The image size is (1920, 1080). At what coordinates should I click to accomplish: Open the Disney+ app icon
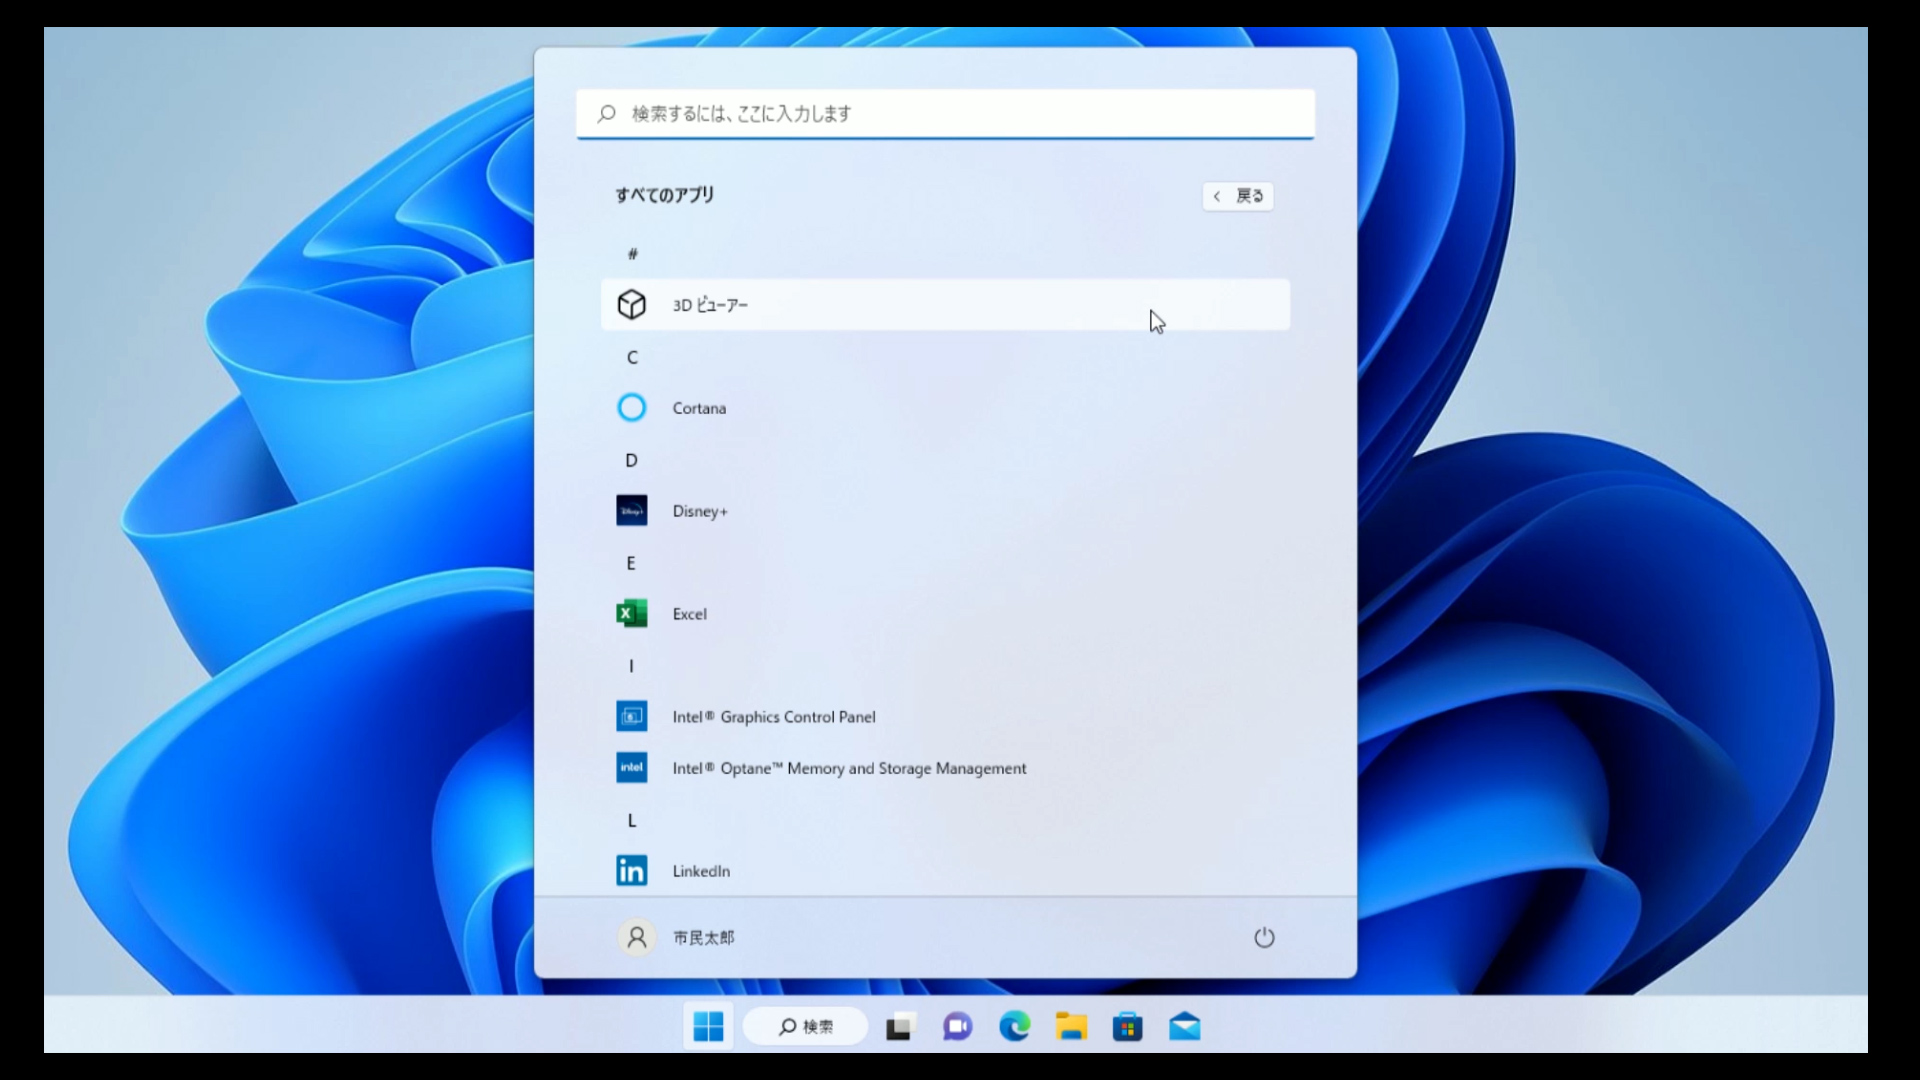click(x=631, y=511)
